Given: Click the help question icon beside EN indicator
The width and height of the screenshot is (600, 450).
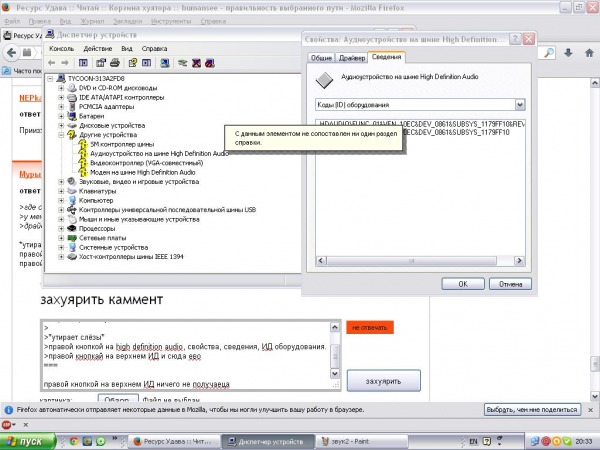Looking at the screenshot, I should pos(487,441).
